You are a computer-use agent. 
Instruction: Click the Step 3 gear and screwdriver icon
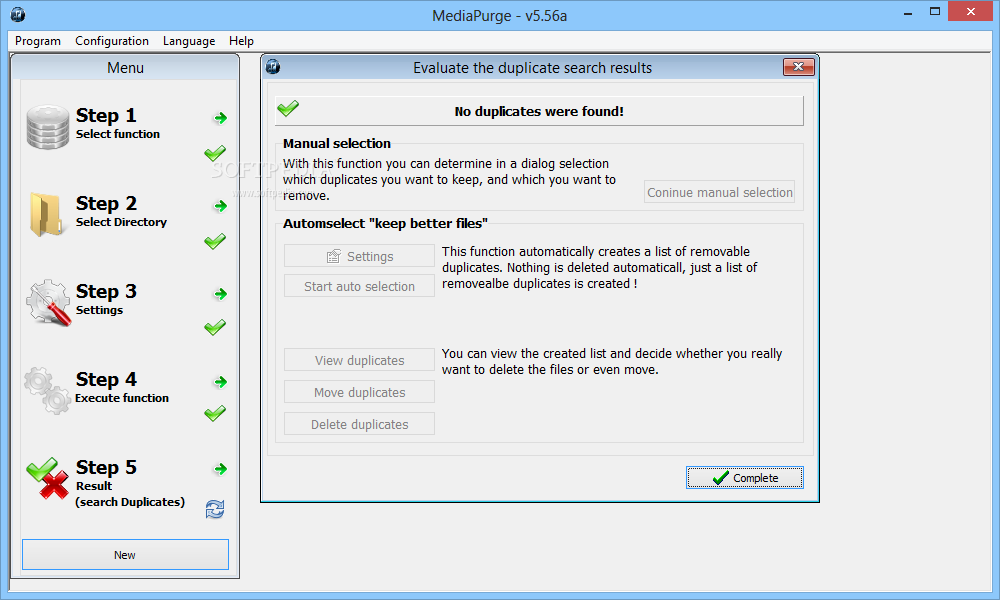tap(48, 303)
